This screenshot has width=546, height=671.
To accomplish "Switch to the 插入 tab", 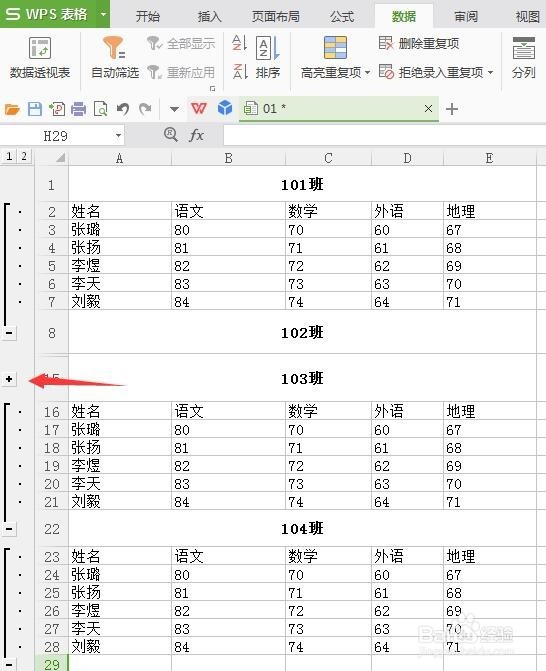I will pyautogui.click(x=210, y=17).
